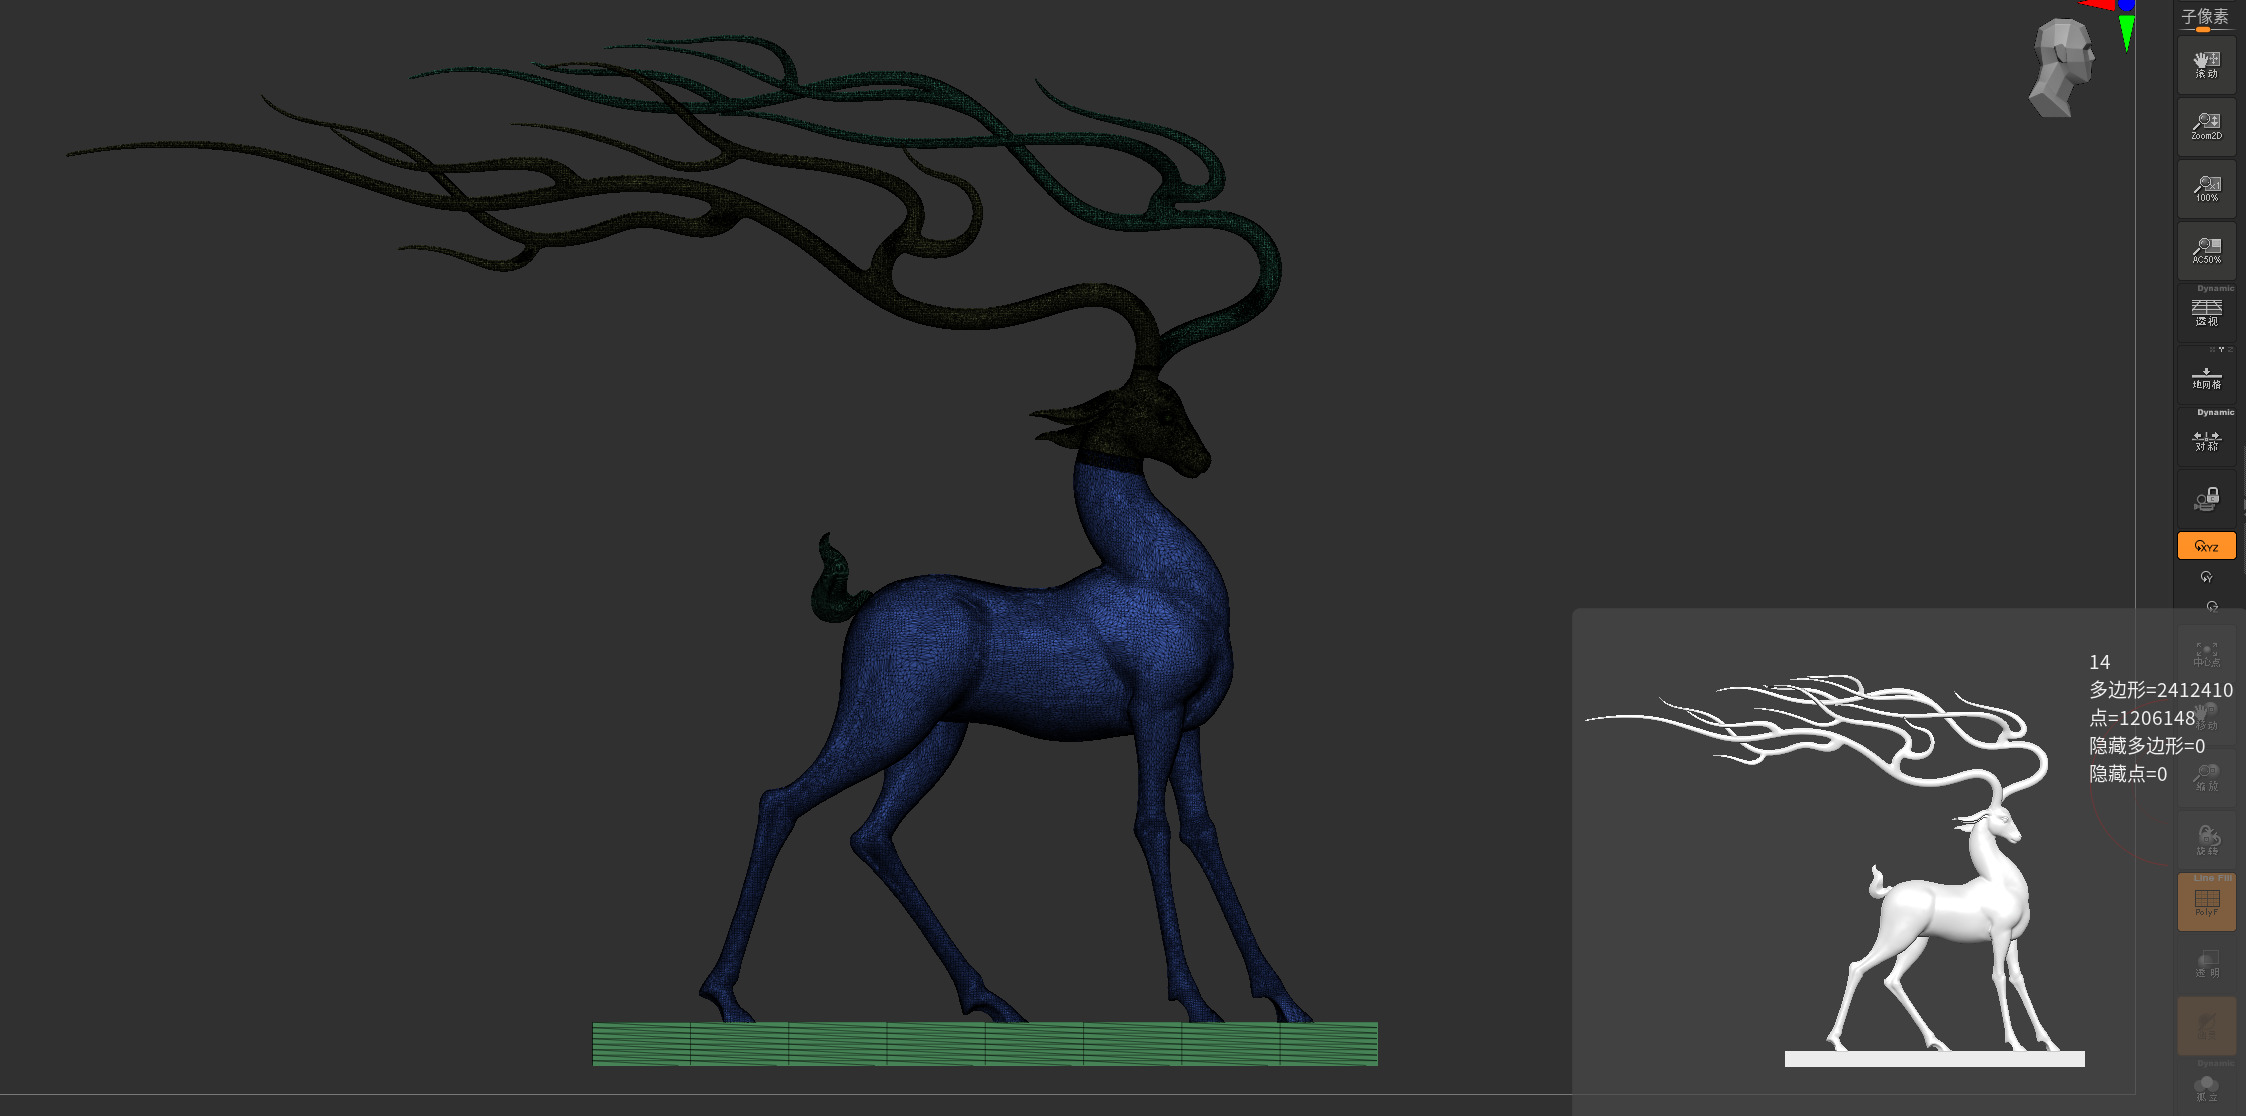Select the 旋转 rotate view tool
The image size is (2246, 1116).
pyautogui.click(x=2206, y=841)
